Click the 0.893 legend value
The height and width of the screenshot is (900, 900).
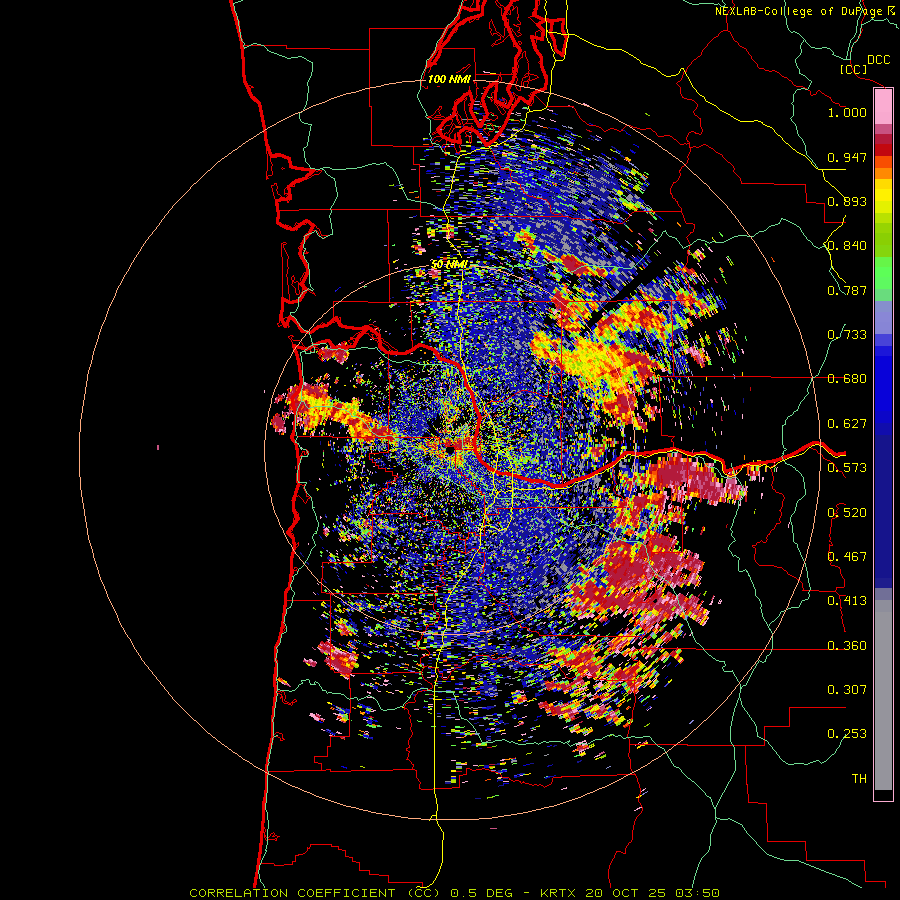point(847,201)
